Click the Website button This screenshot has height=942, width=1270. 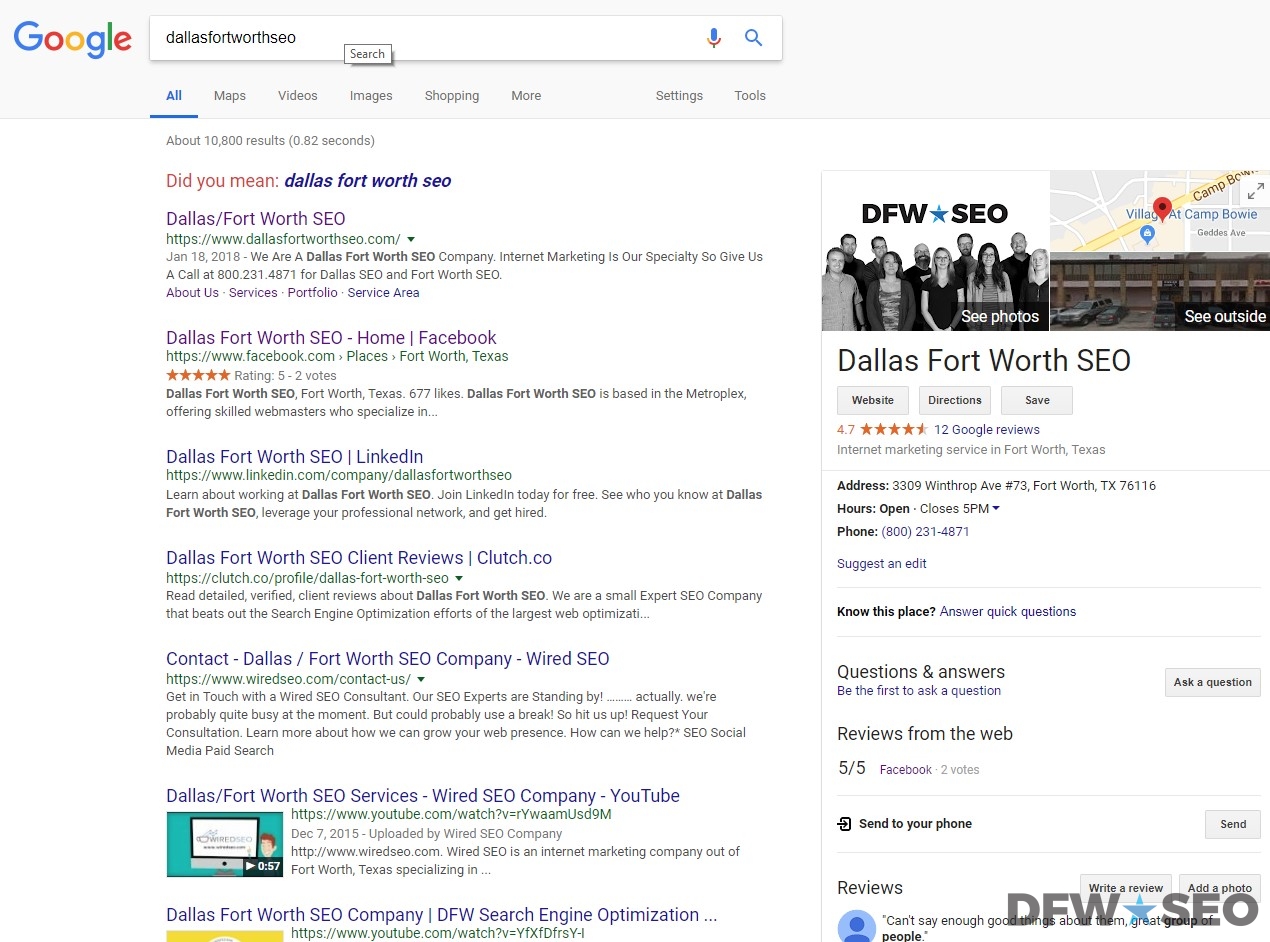click(873, 400)
